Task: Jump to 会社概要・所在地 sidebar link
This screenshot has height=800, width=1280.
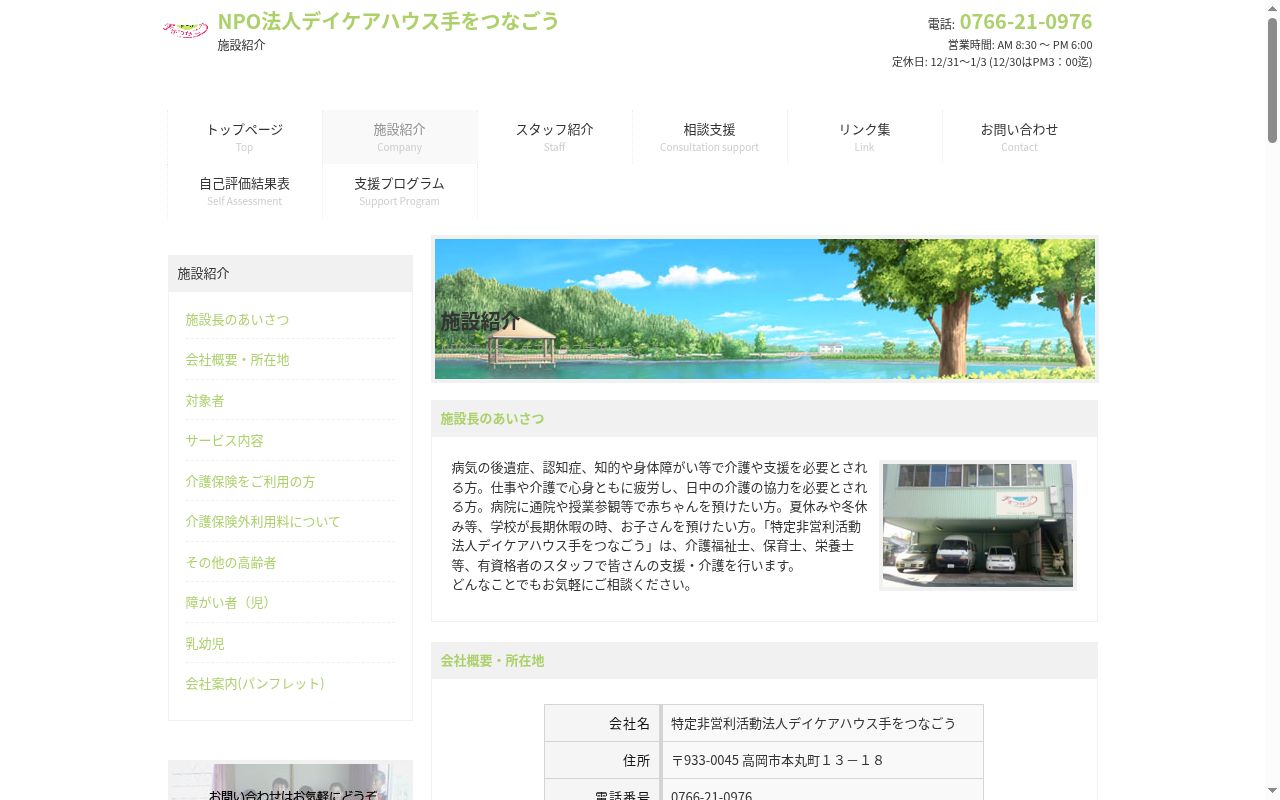Action: tap(237, 359)
